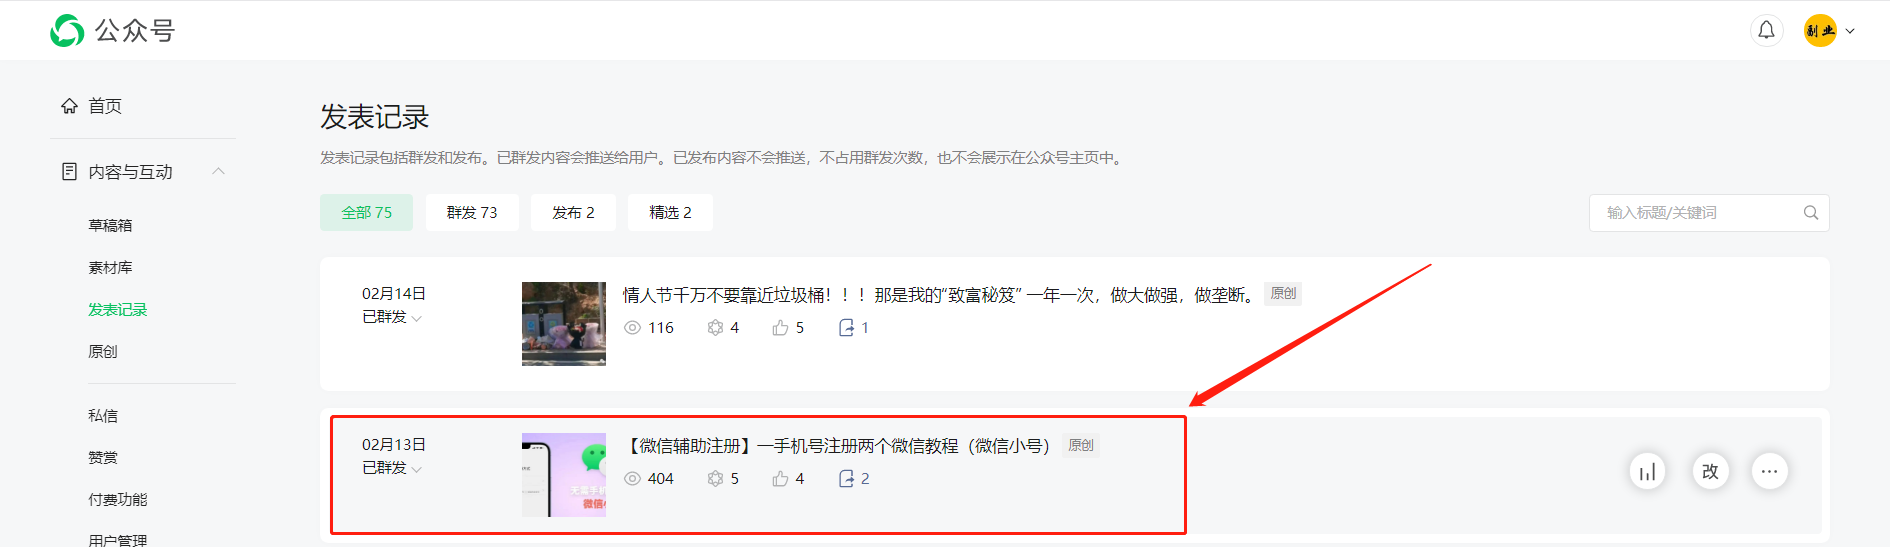Click the home icon beside 首页

tap(69, 106)
